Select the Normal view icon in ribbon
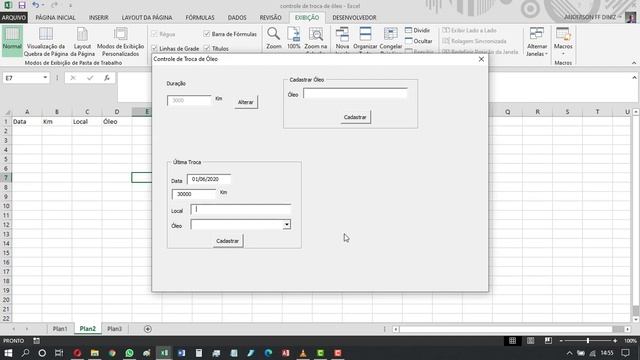This screenshot has height=360, width=640. coord(12,41)
